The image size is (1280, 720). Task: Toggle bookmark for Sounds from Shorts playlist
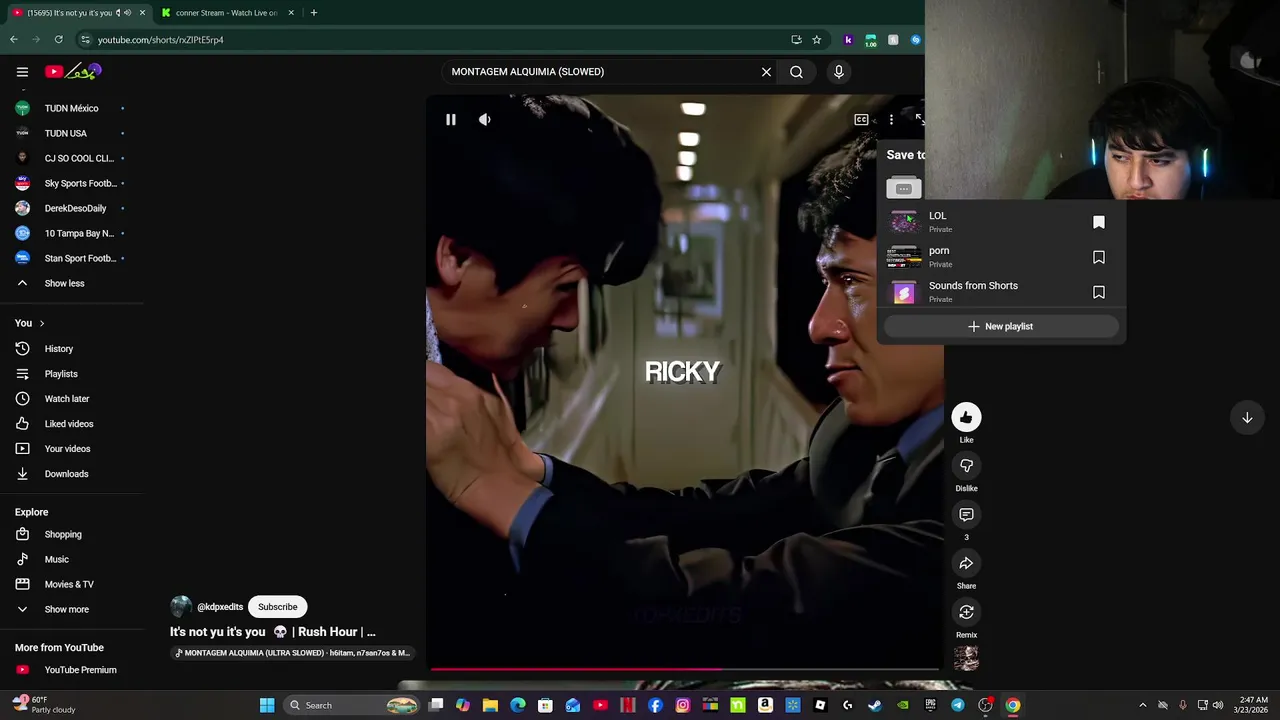coord(1099,292)
